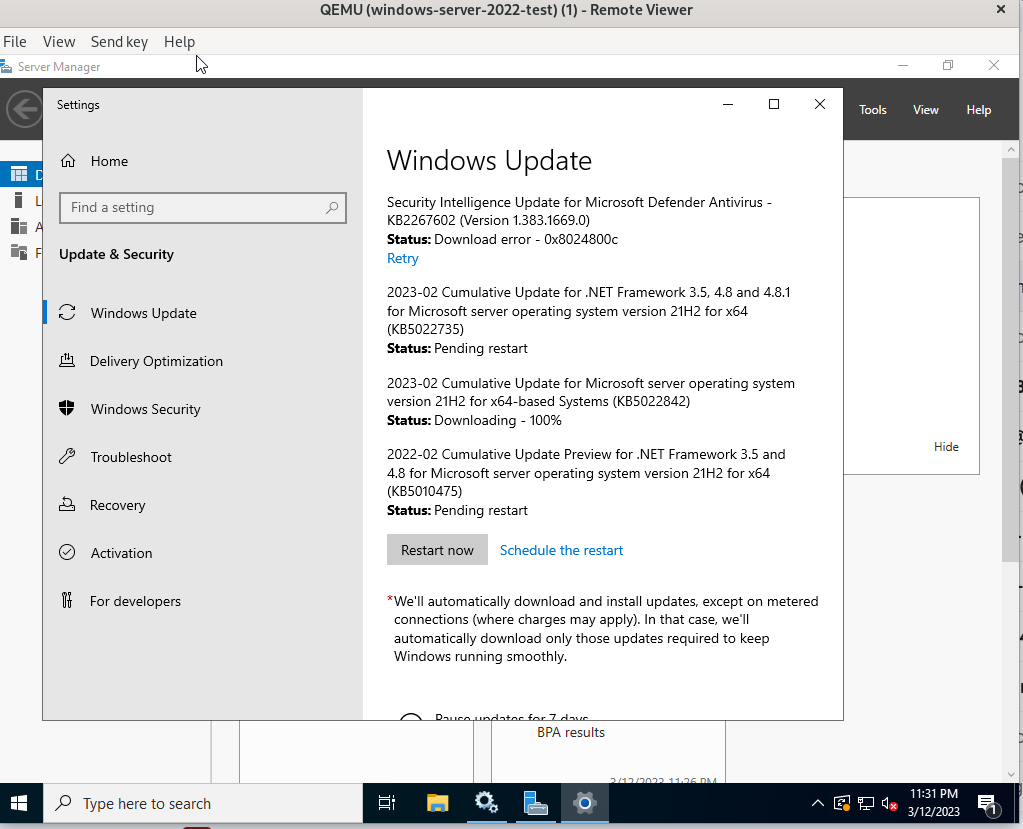Open File Explorer from the taskbar
The image size is (1023, 829).
point(437,803)
